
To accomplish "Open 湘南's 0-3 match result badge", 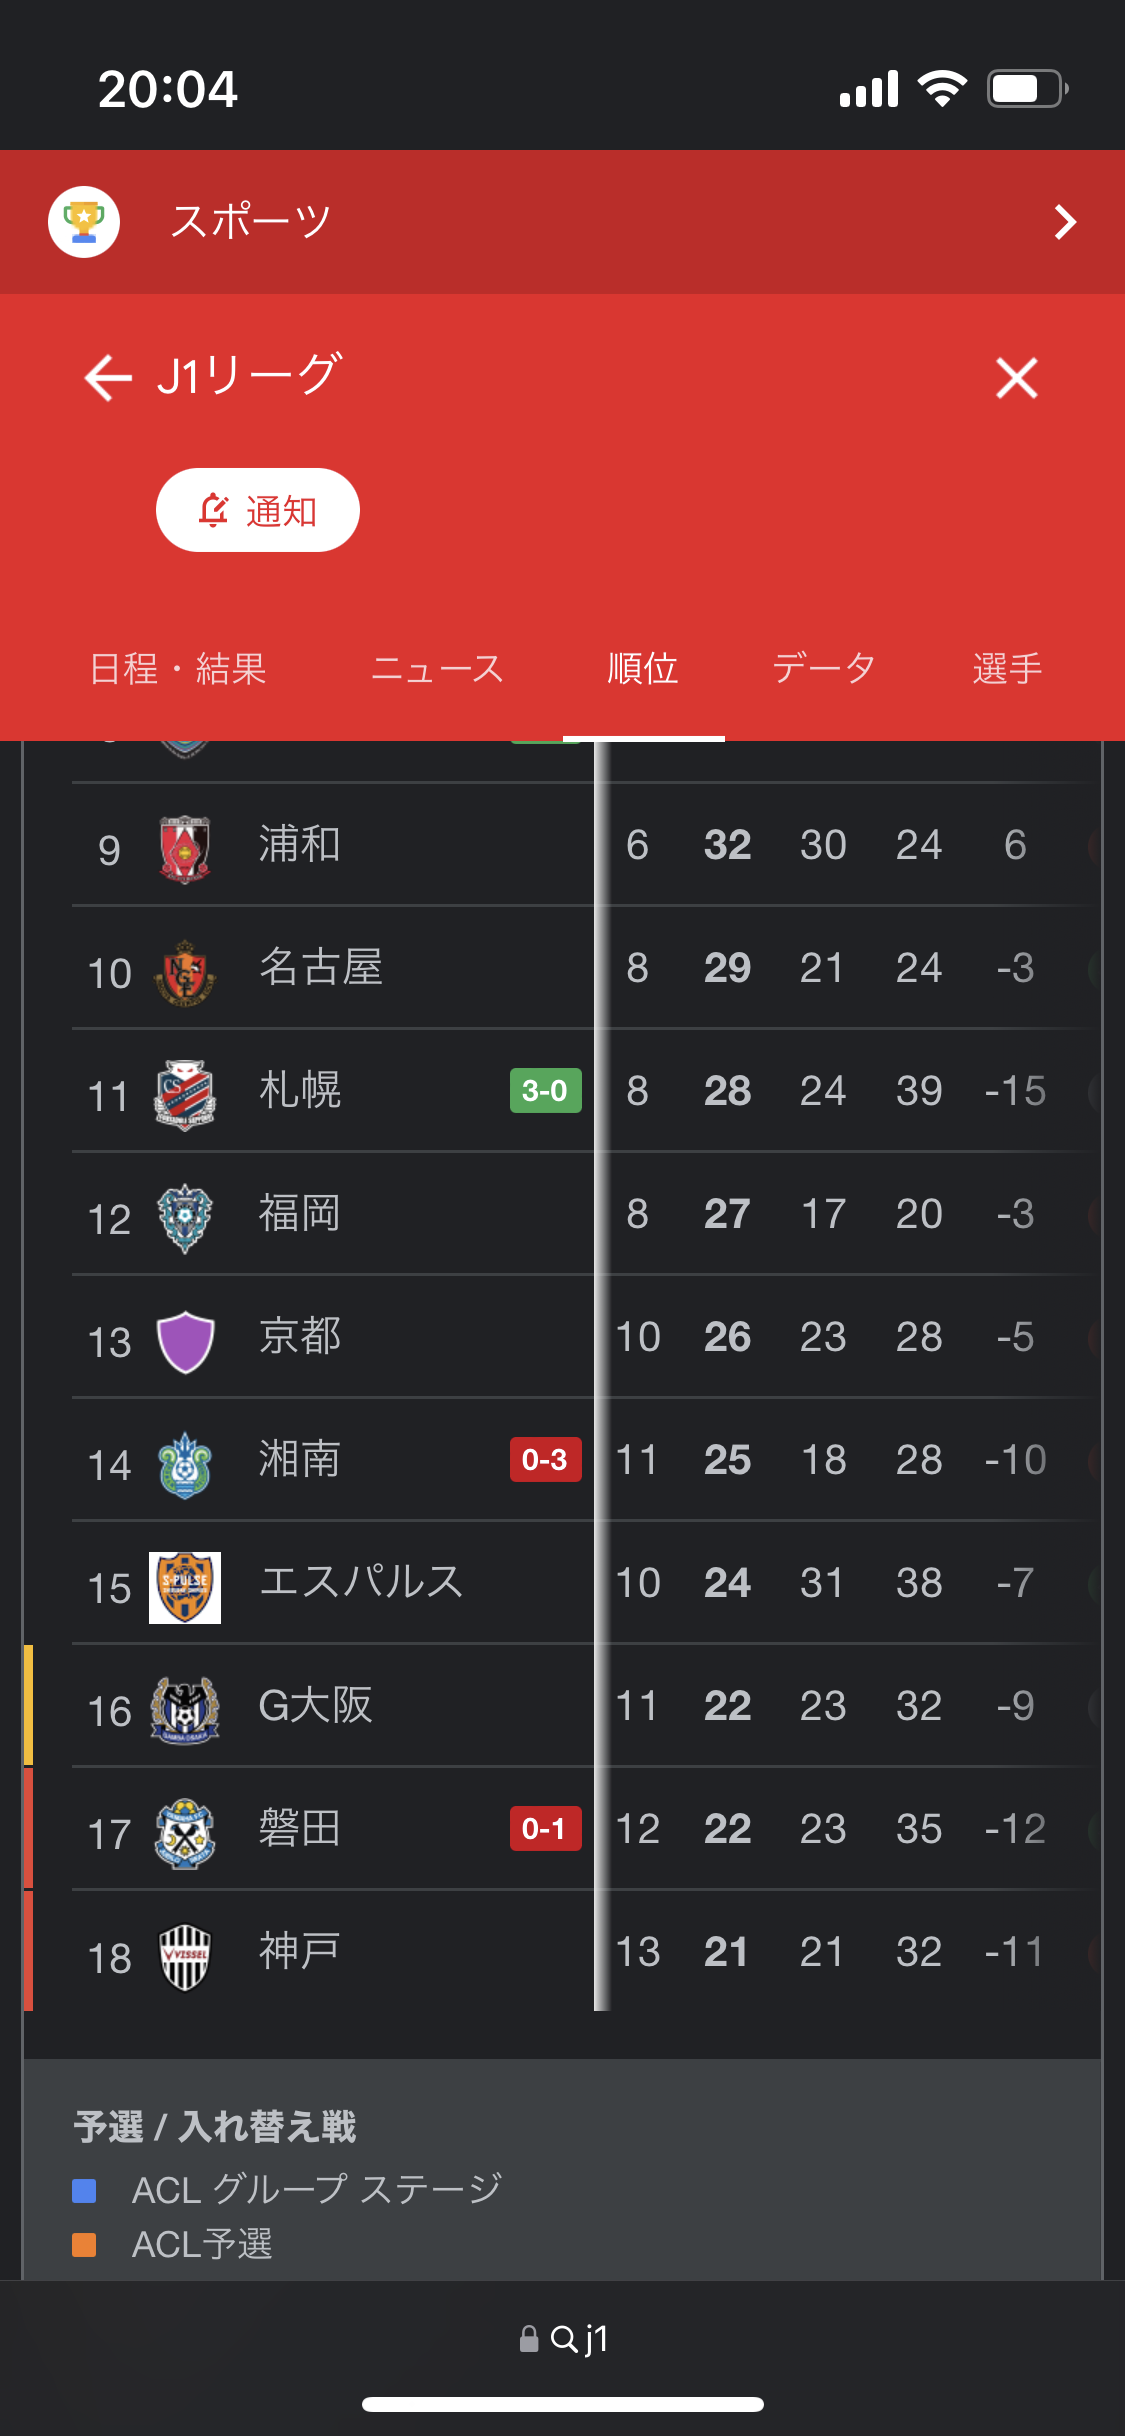I will [x=545, y=1460].
